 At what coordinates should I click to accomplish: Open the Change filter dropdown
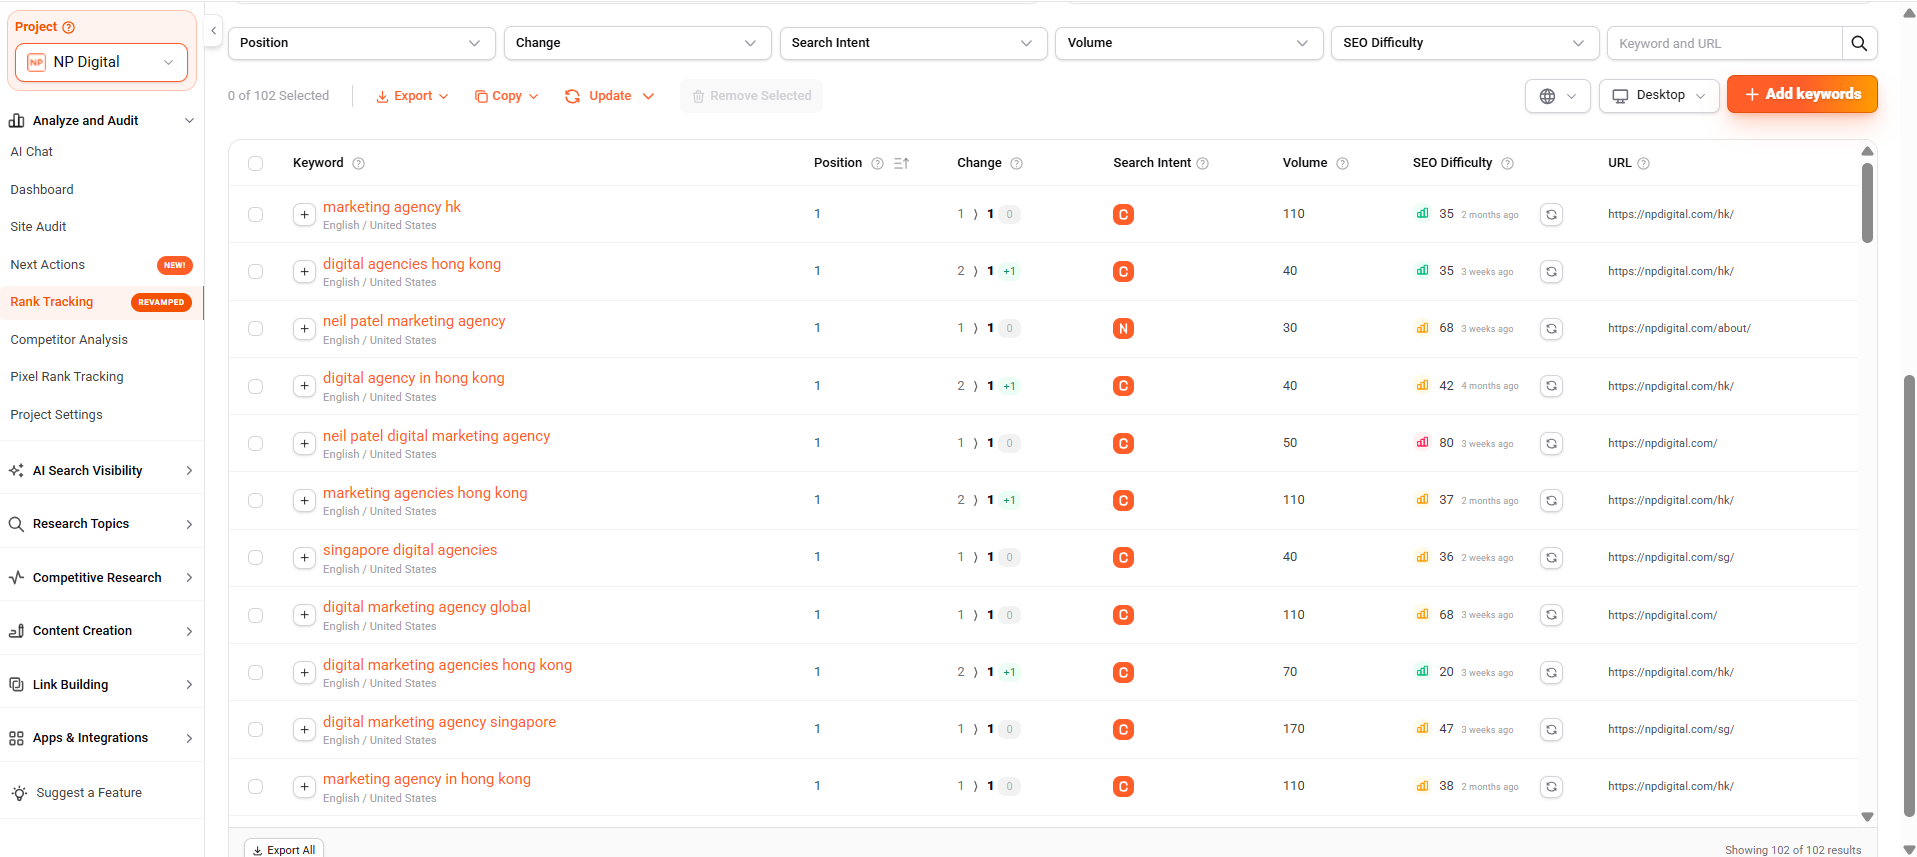[x=637, y=43]
